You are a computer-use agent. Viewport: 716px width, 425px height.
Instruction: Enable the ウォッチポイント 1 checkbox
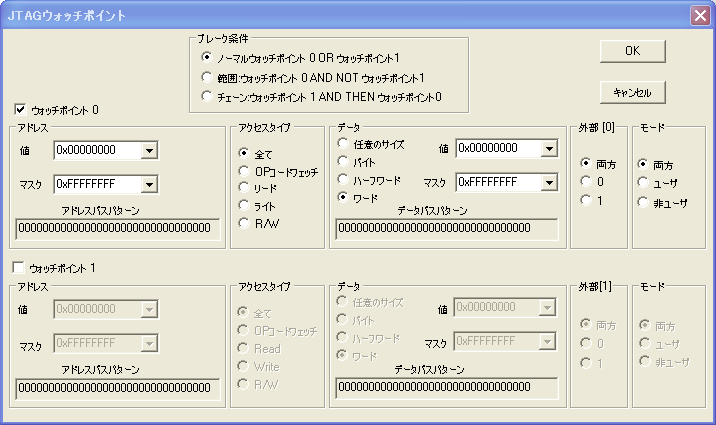pyautogui.click(x=19, y=268)
